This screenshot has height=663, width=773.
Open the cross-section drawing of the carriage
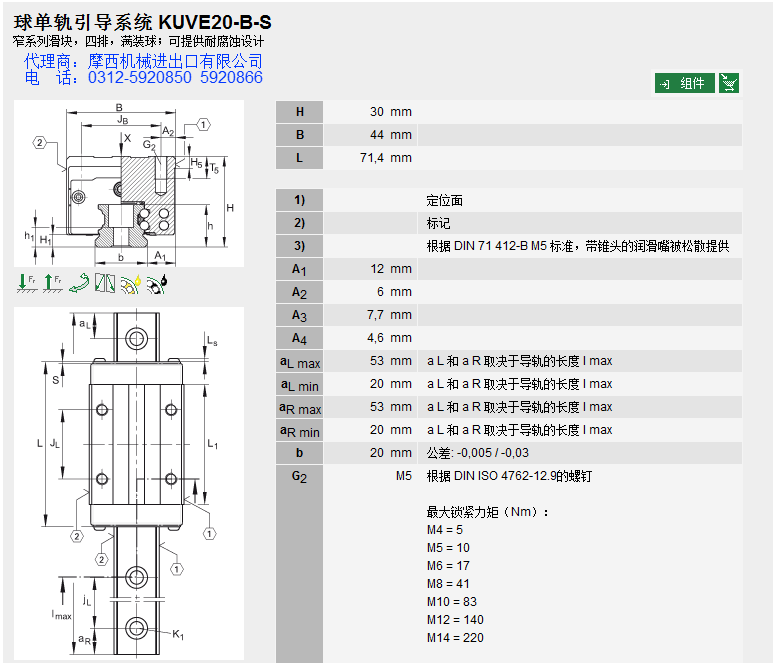(x=128, y=183)
